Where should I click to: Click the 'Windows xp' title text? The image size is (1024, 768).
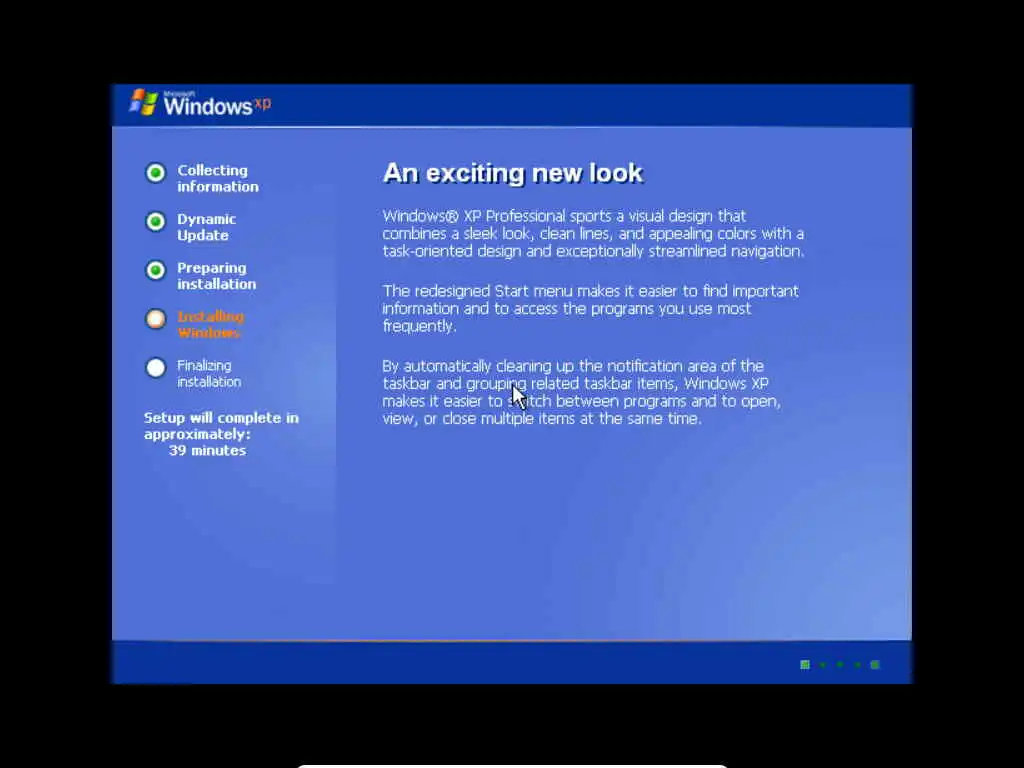pos(217,104)
